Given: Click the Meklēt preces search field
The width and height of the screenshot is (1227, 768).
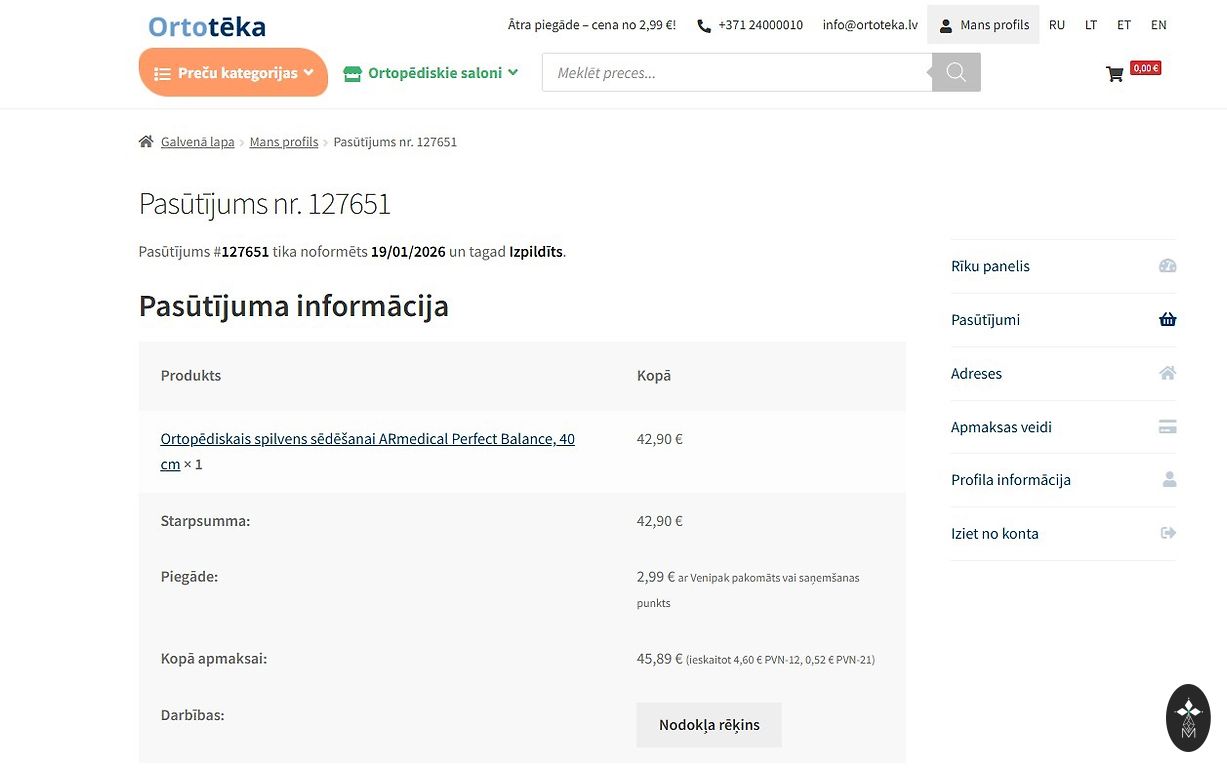Looking at the screenshot, I should (x=737, y=73).
